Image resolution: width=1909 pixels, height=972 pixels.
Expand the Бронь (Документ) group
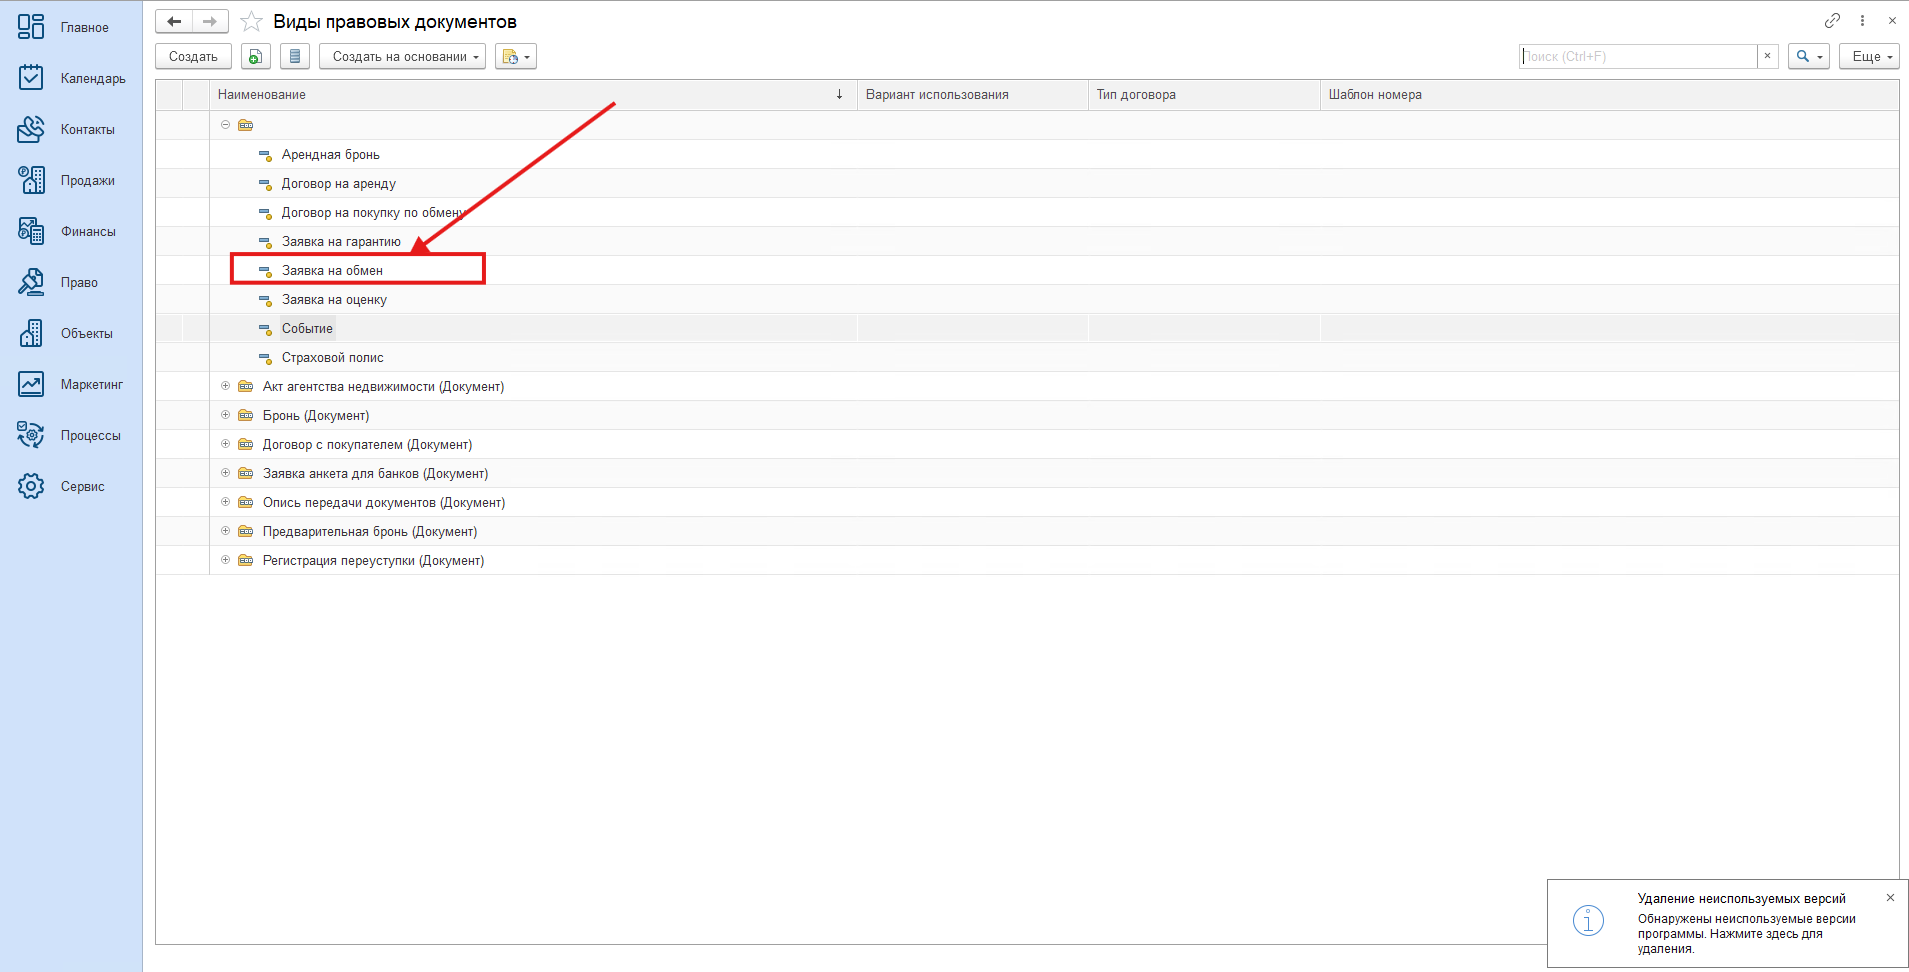[x=225, y=415]
